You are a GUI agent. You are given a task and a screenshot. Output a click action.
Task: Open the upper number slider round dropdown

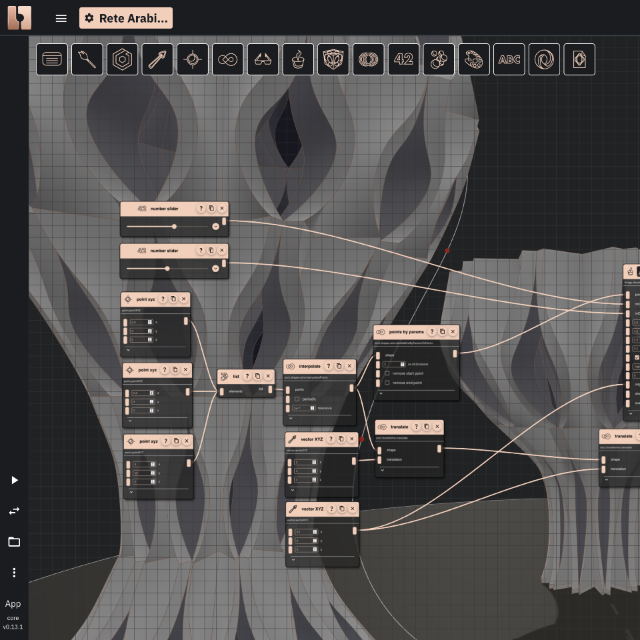[216, 227]
